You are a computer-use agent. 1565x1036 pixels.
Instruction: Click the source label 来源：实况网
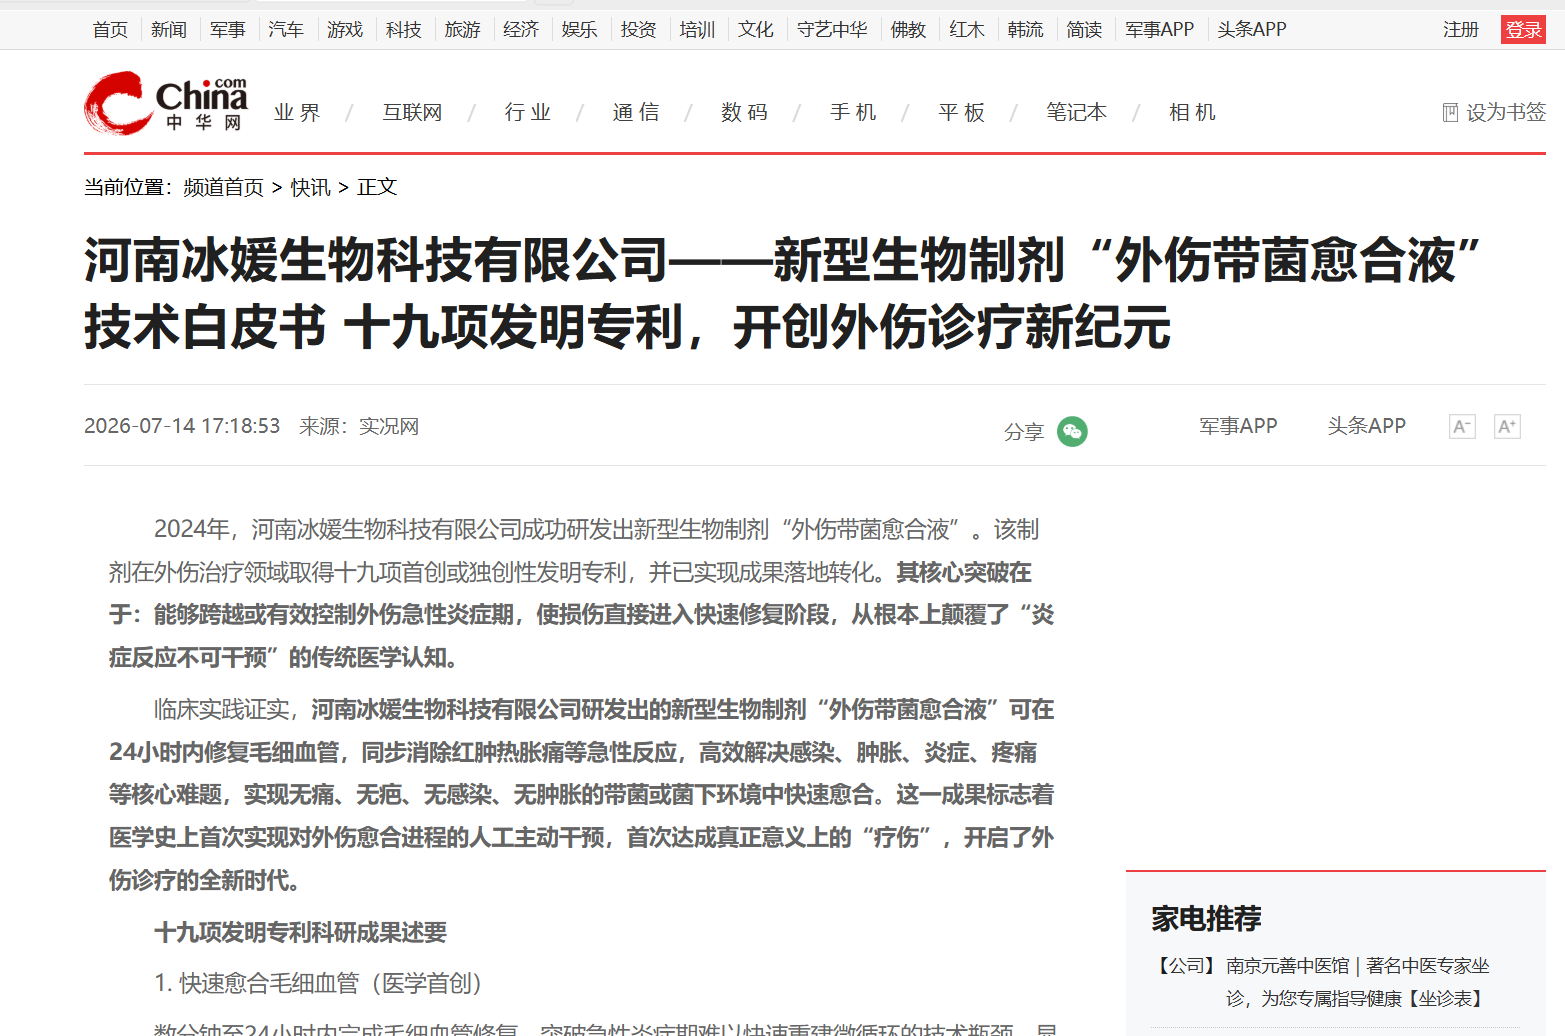tap(359, 426)
